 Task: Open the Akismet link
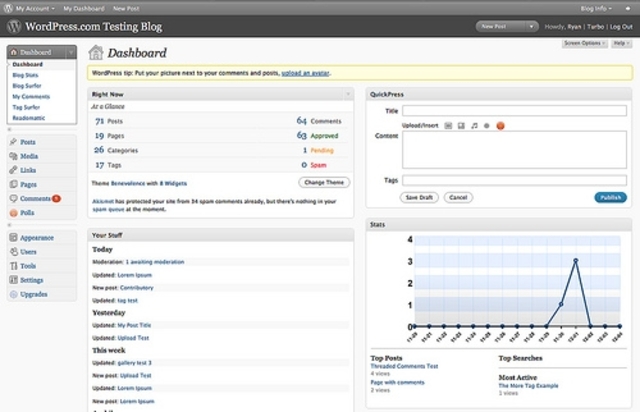tap(103, 201)
